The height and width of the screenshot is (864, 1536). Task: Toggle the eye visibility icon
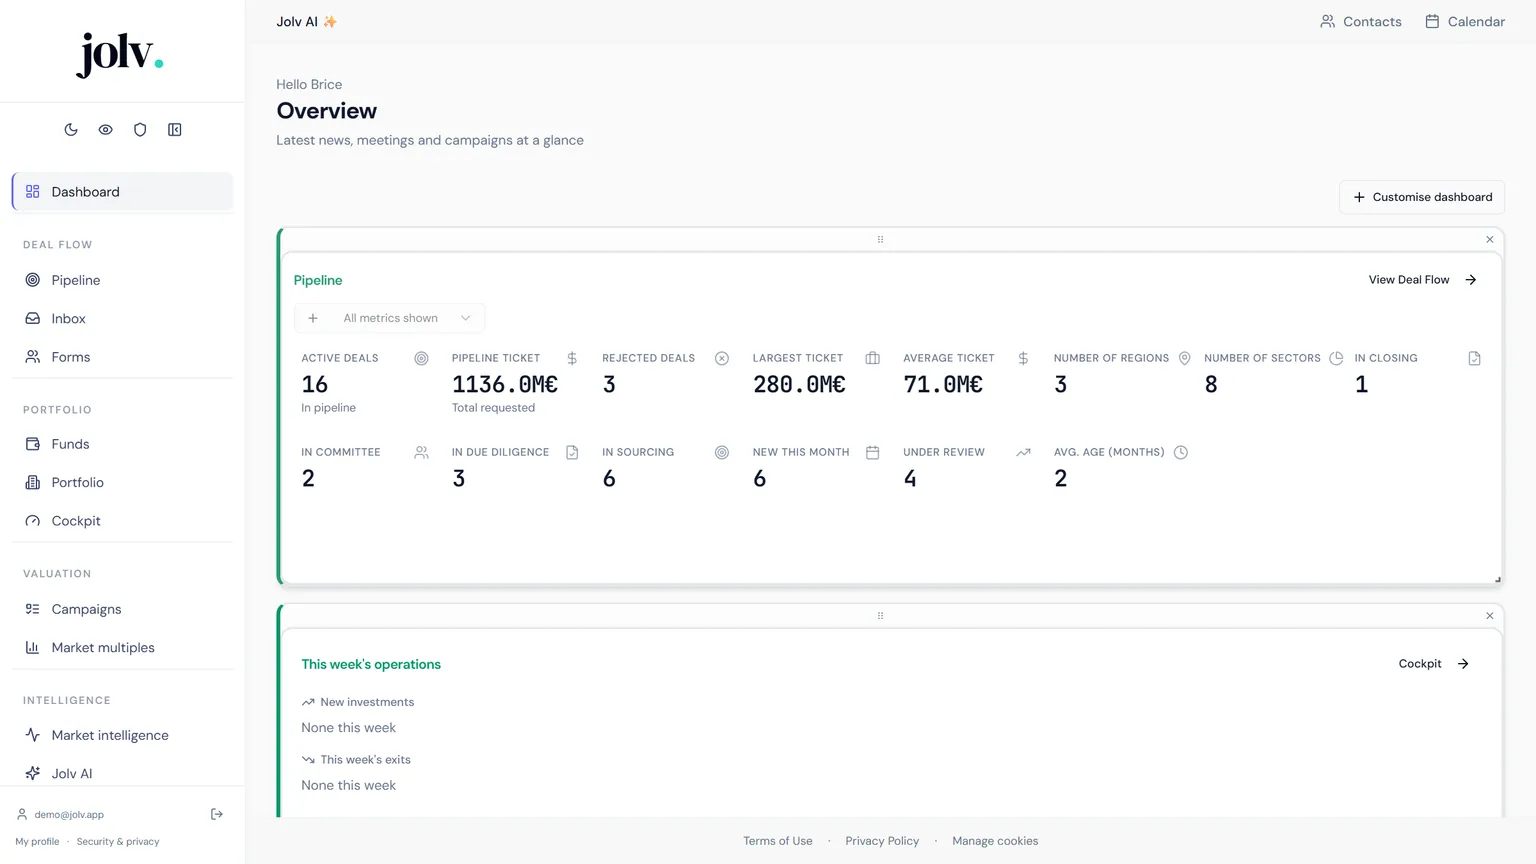[x=105, y=130]
